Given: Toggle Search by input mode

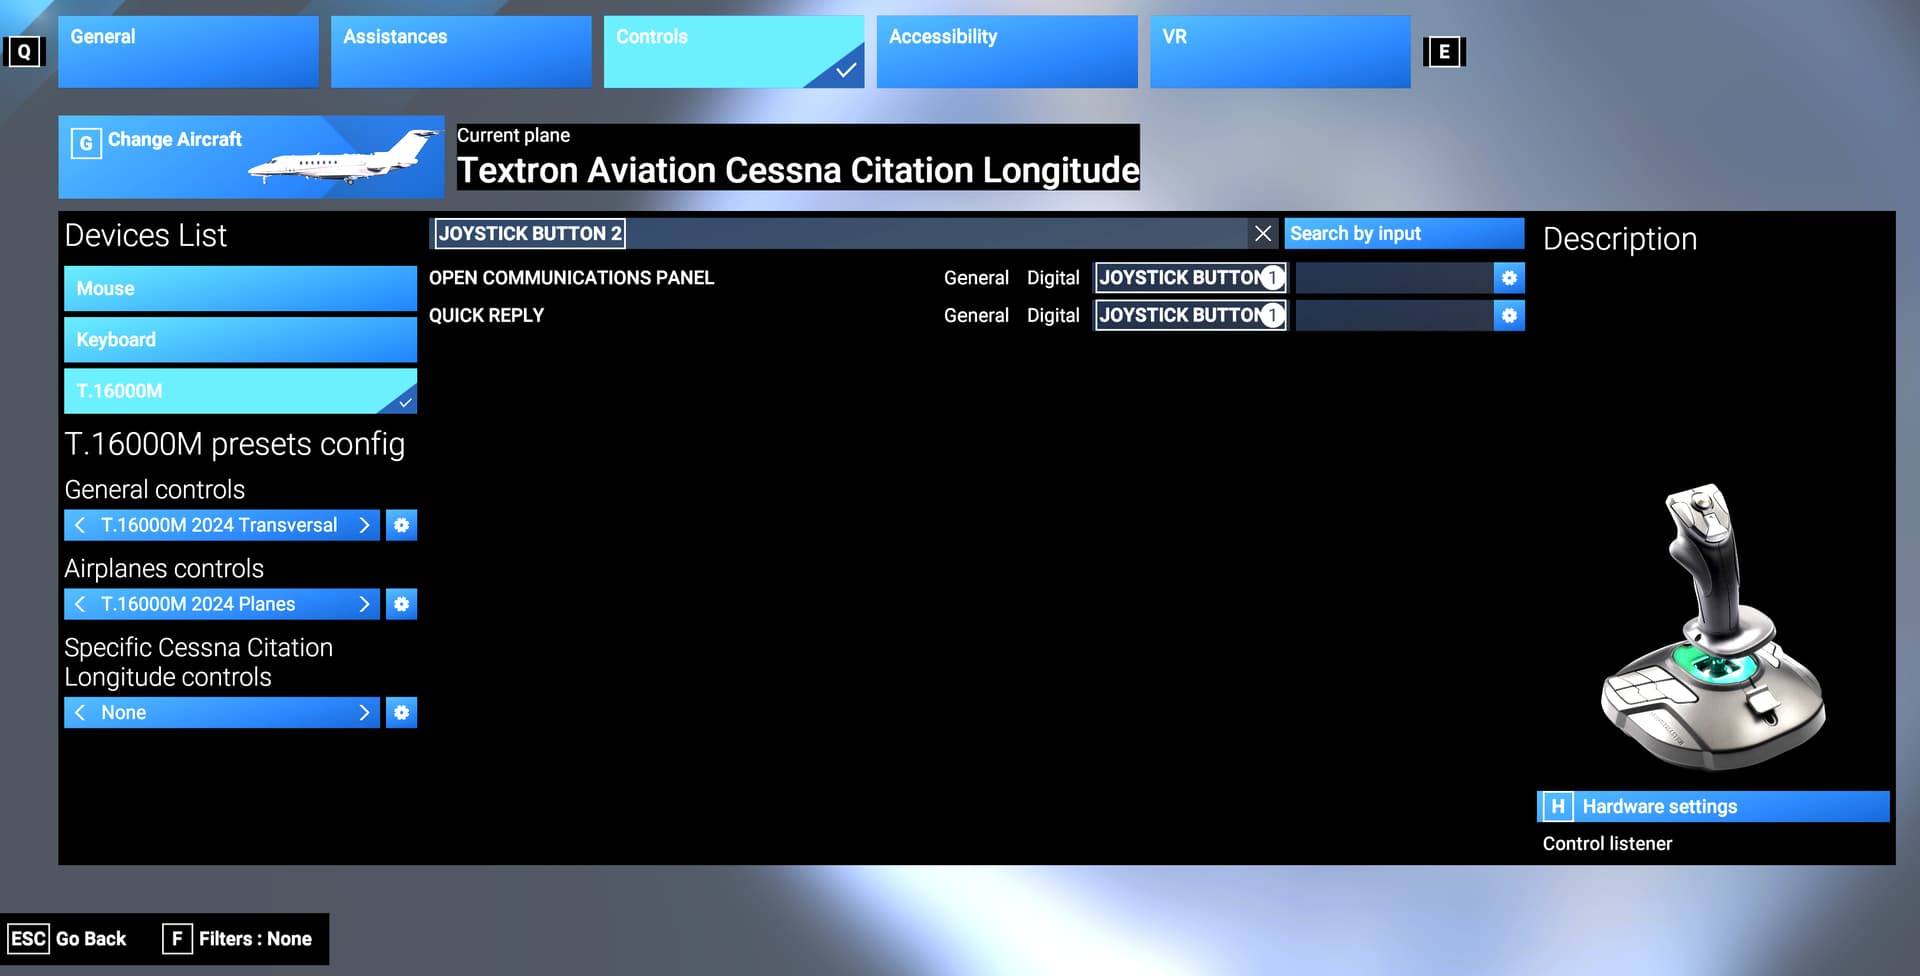Looking at the screenshot, I should point(1404,233).
